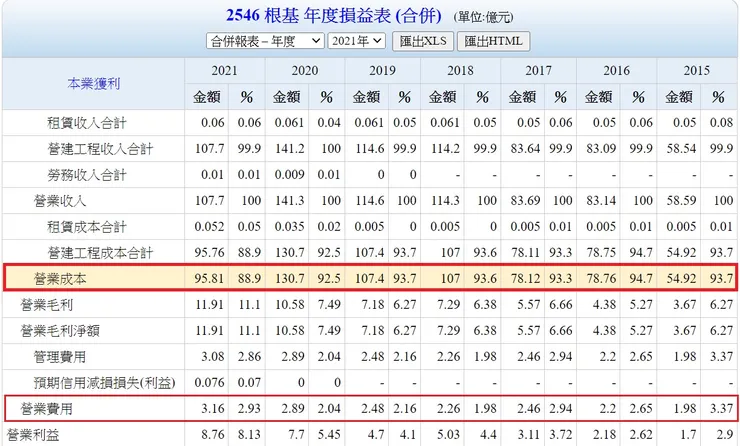
Task: Click the 租賃收入合計 row label
Action: click(x=87, y=123)
